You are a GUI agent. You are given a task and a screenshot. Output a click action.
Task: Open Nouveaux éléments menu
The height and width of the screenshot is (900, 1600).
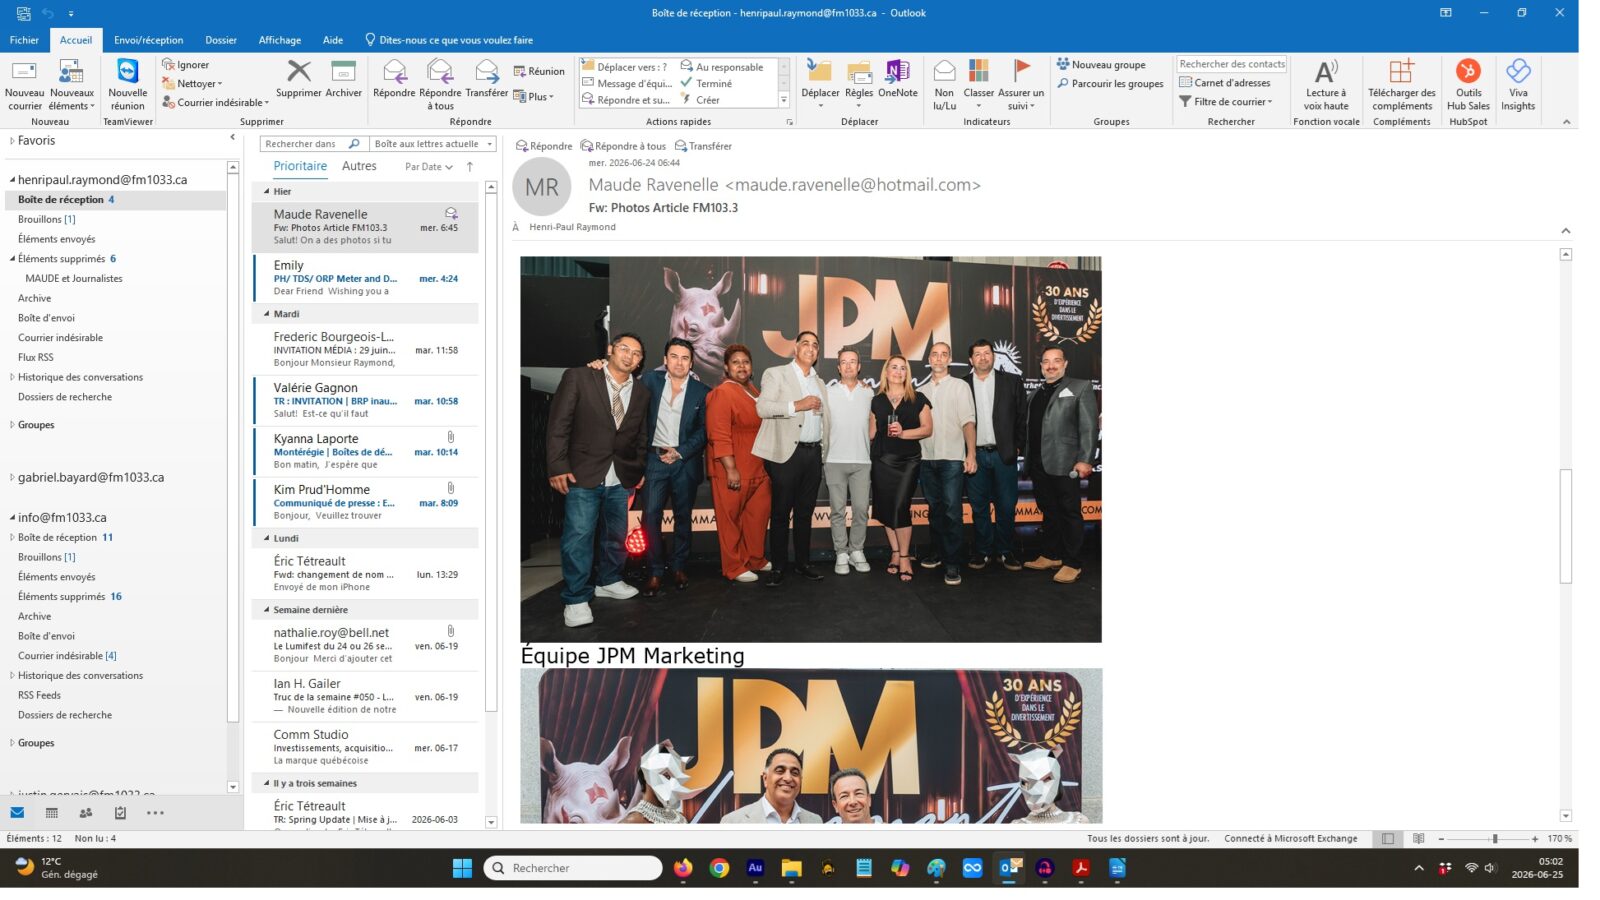pyautogui.click(x=72, y=84)
